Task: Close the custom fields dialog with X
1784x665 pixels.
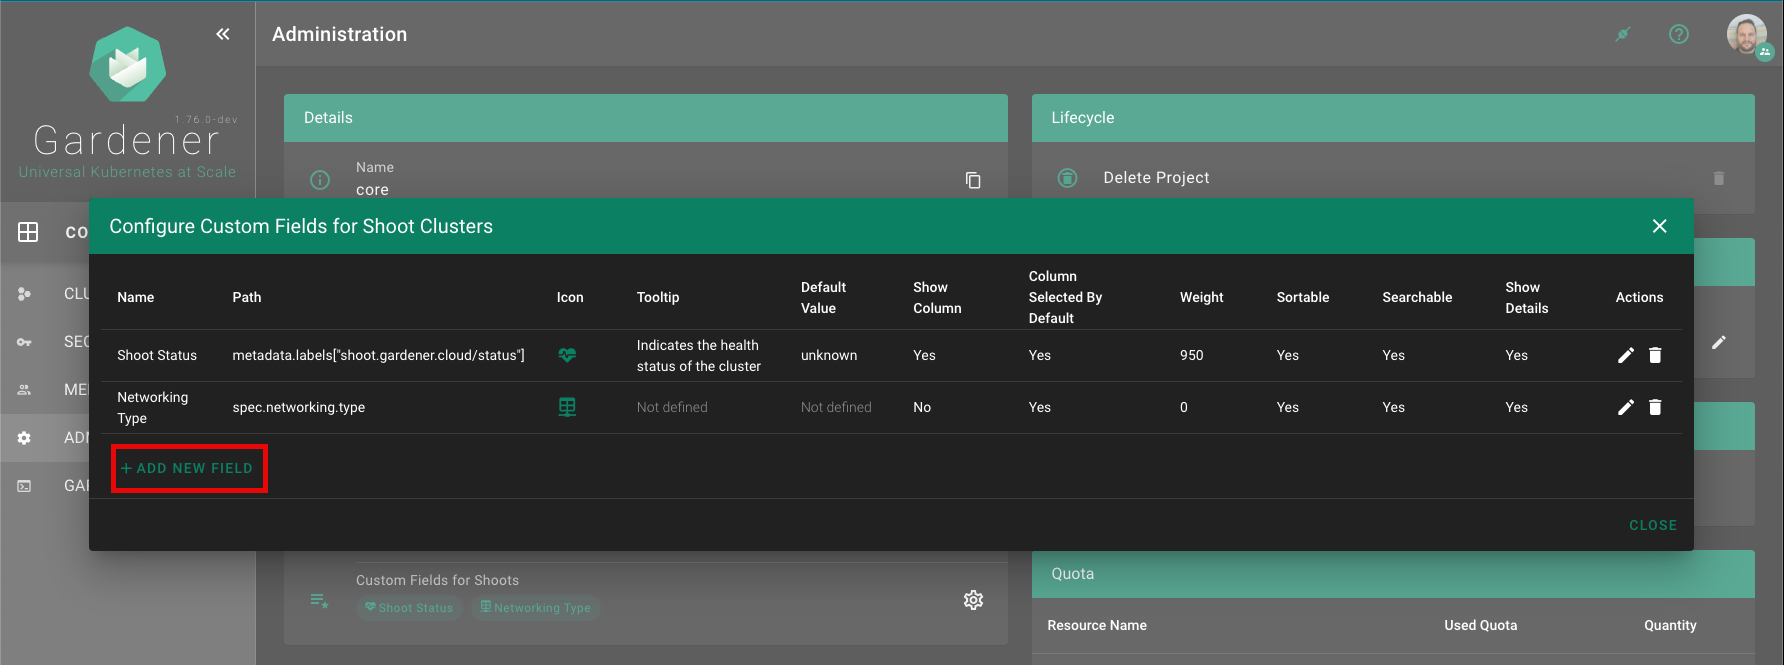Action: 1660,226
